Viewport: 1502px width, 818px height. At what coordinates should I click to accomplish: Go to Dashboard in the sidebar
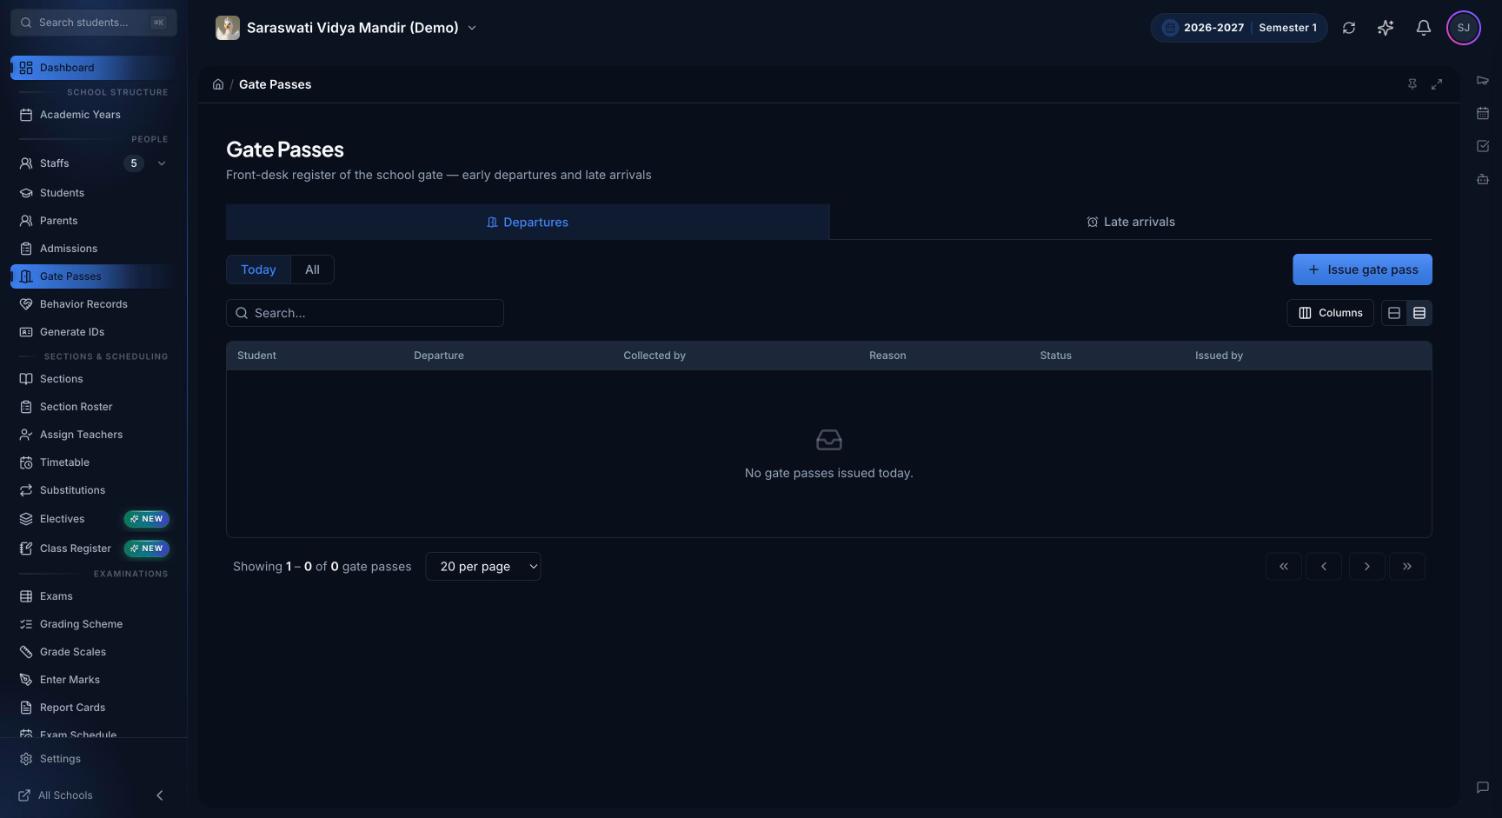point(93,67)
